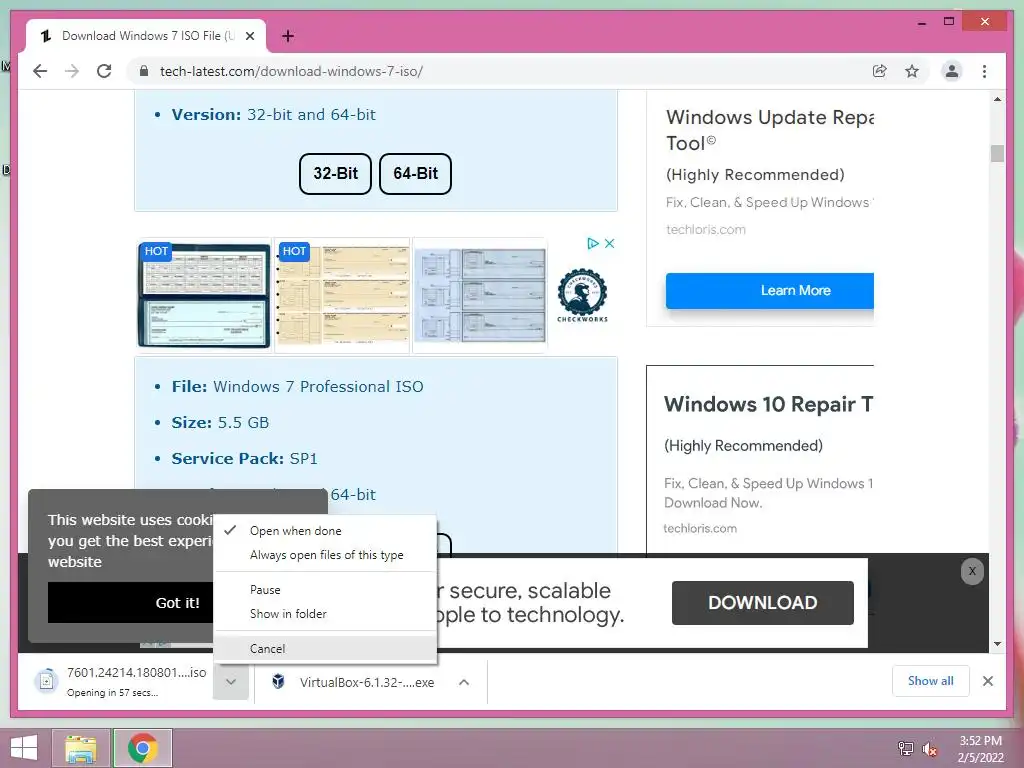This screenshot has width=1024, height=768.
Task: Click the scrollbar up arrow
Action: point(997,99)
